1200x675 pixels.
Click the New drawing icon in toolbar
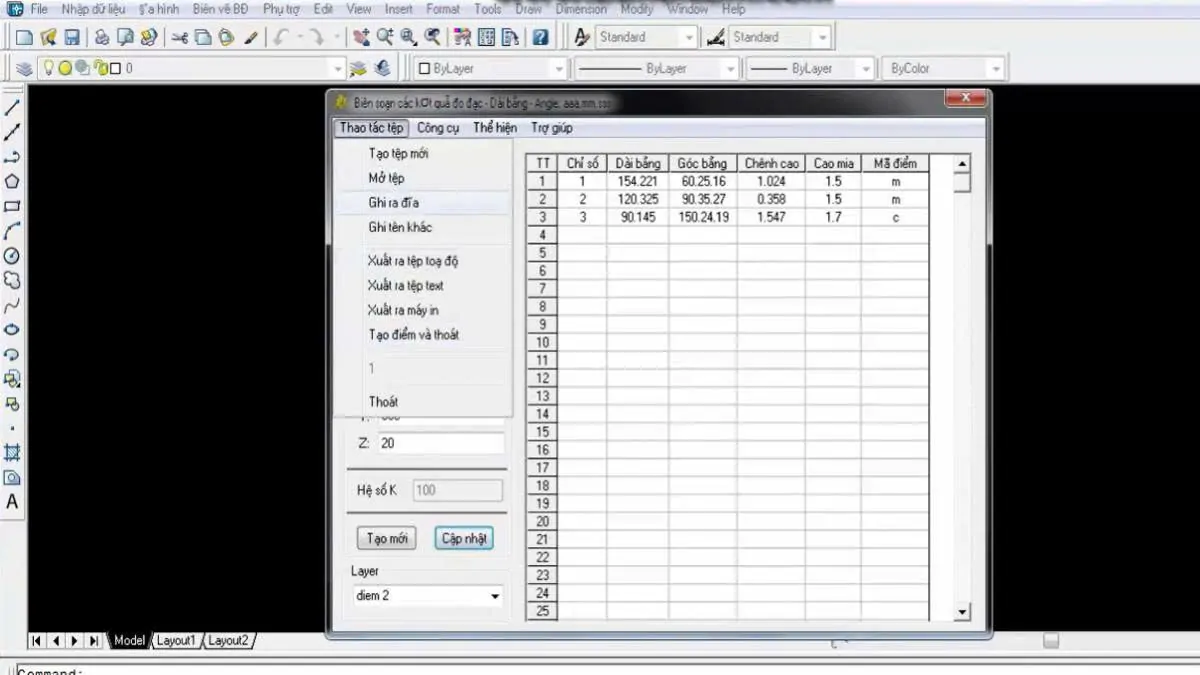click(x=25, y=38)
